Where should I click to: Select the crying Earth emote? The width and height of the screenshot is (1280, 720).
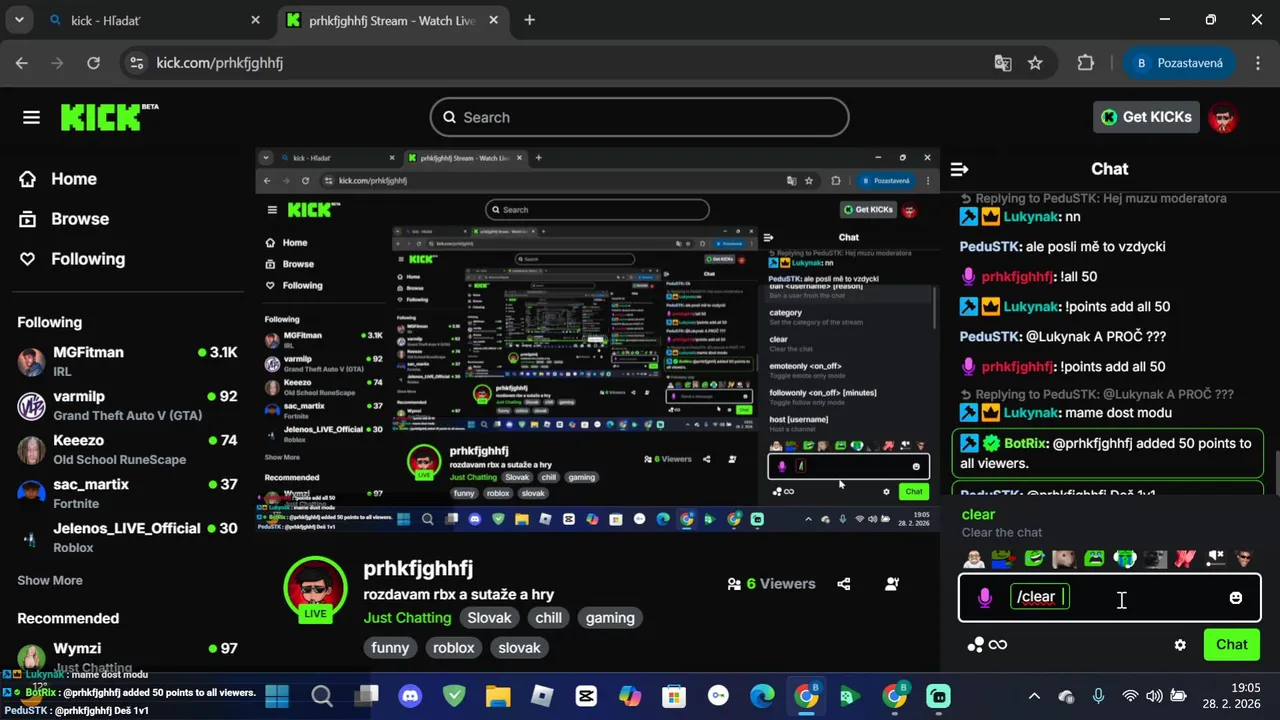pos(1125,558)
